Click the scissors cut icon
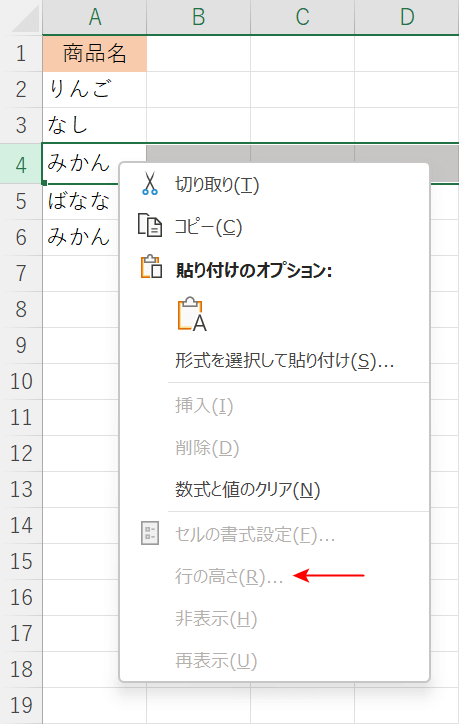 pos(150,184)
